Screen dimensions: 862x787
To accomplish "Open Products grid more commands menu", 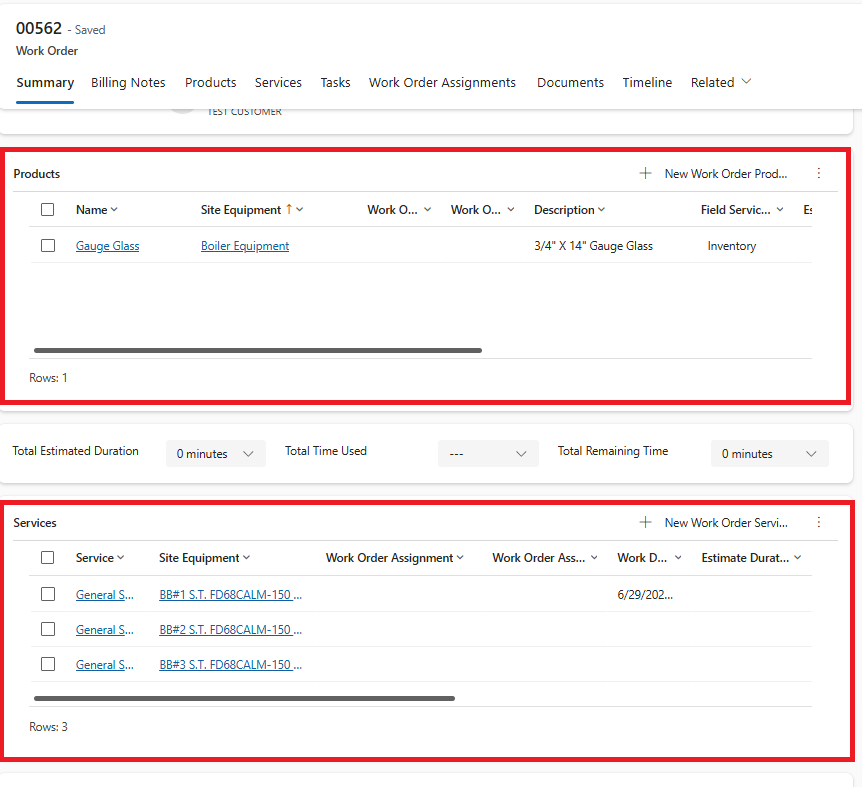I will tap(819, 174).
